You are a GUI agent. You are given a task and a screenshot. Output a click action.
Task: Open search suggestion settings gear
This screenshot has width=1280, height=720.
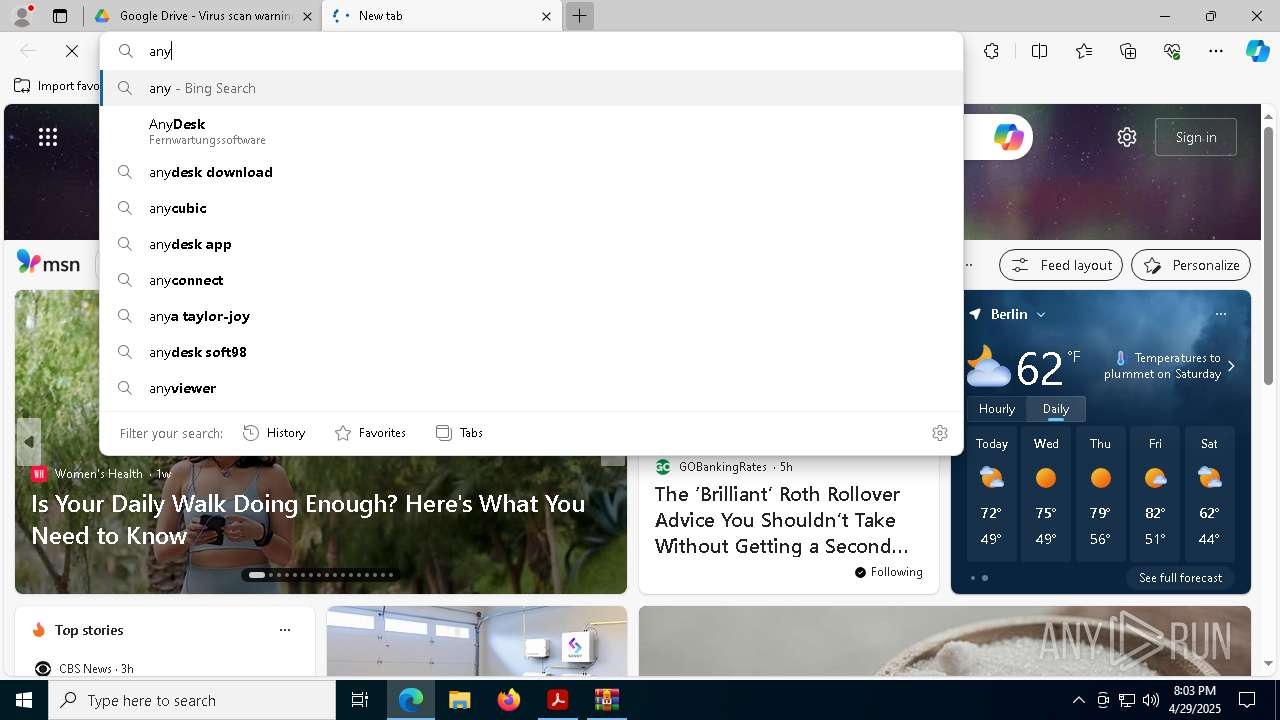click(x=940, y=433)
